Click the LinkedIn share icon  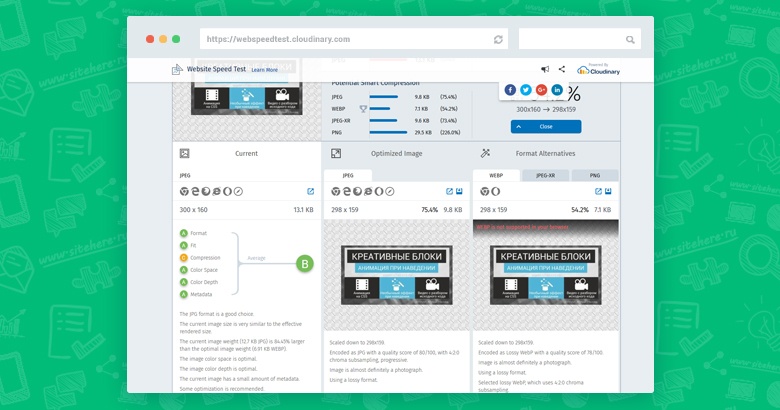click(557, 90)
